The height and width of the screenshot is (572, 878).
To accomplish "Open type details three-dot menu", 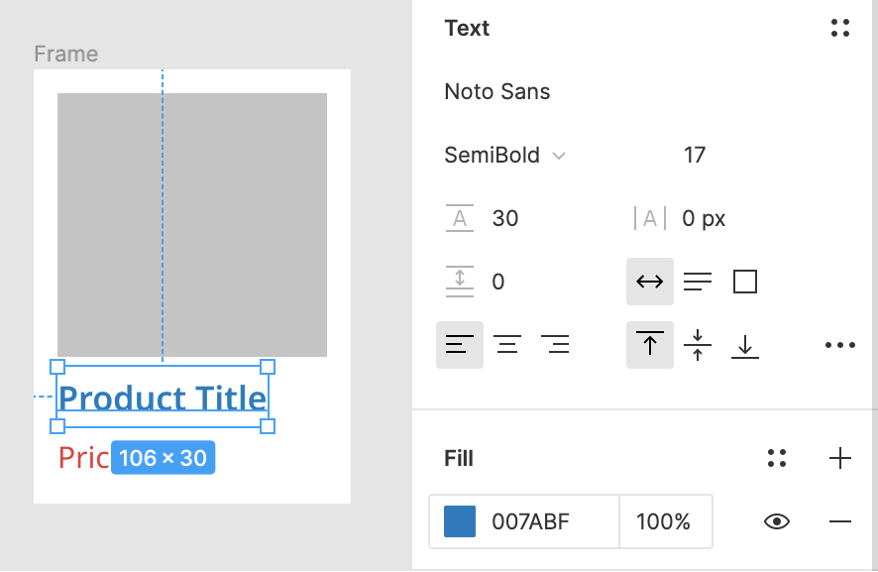I will coord(840,346).
